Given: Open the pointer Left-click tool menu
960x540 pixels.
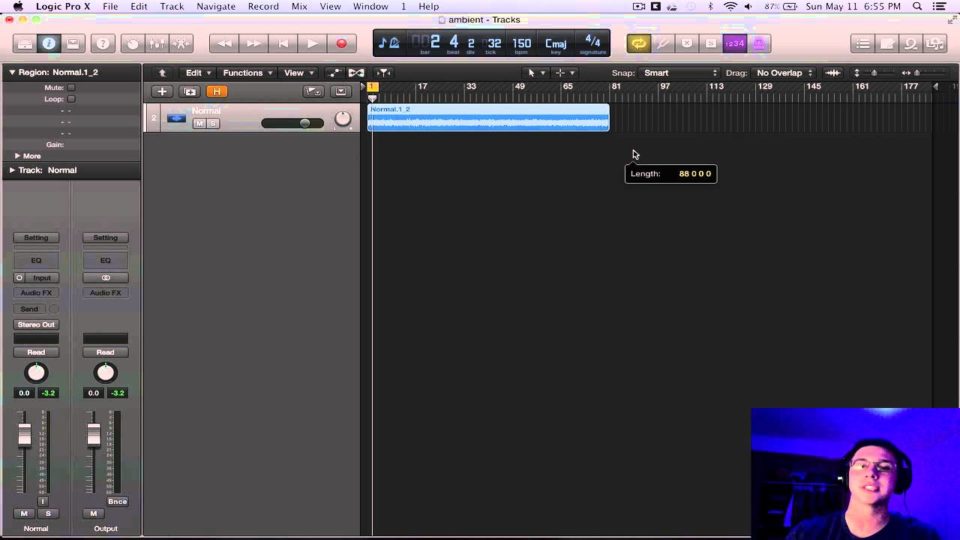Looking at the screenshot, I should coord(536,73).
